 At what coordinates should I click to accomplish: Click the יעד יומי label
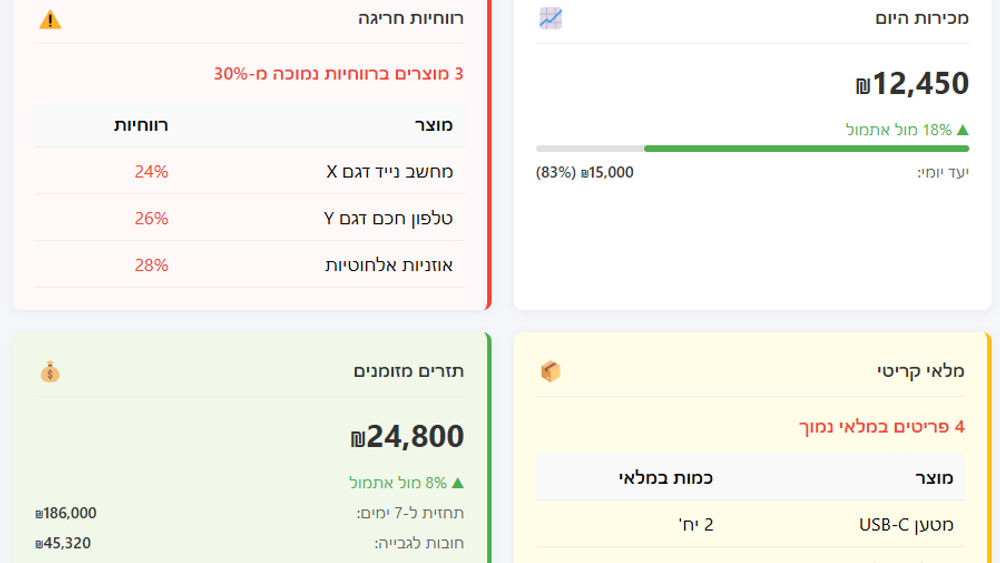943,173
